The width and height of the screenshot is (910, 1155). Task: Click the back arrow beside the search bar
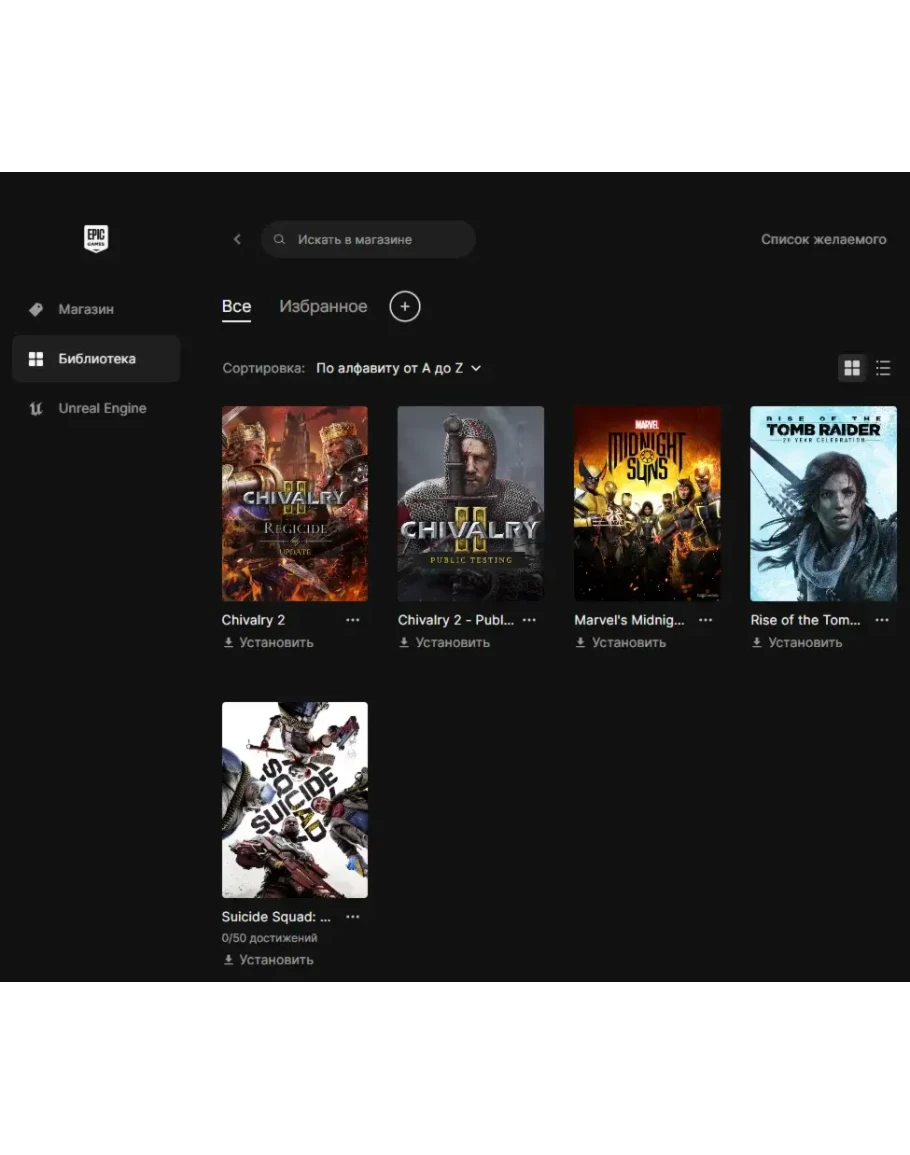(237, 240)
